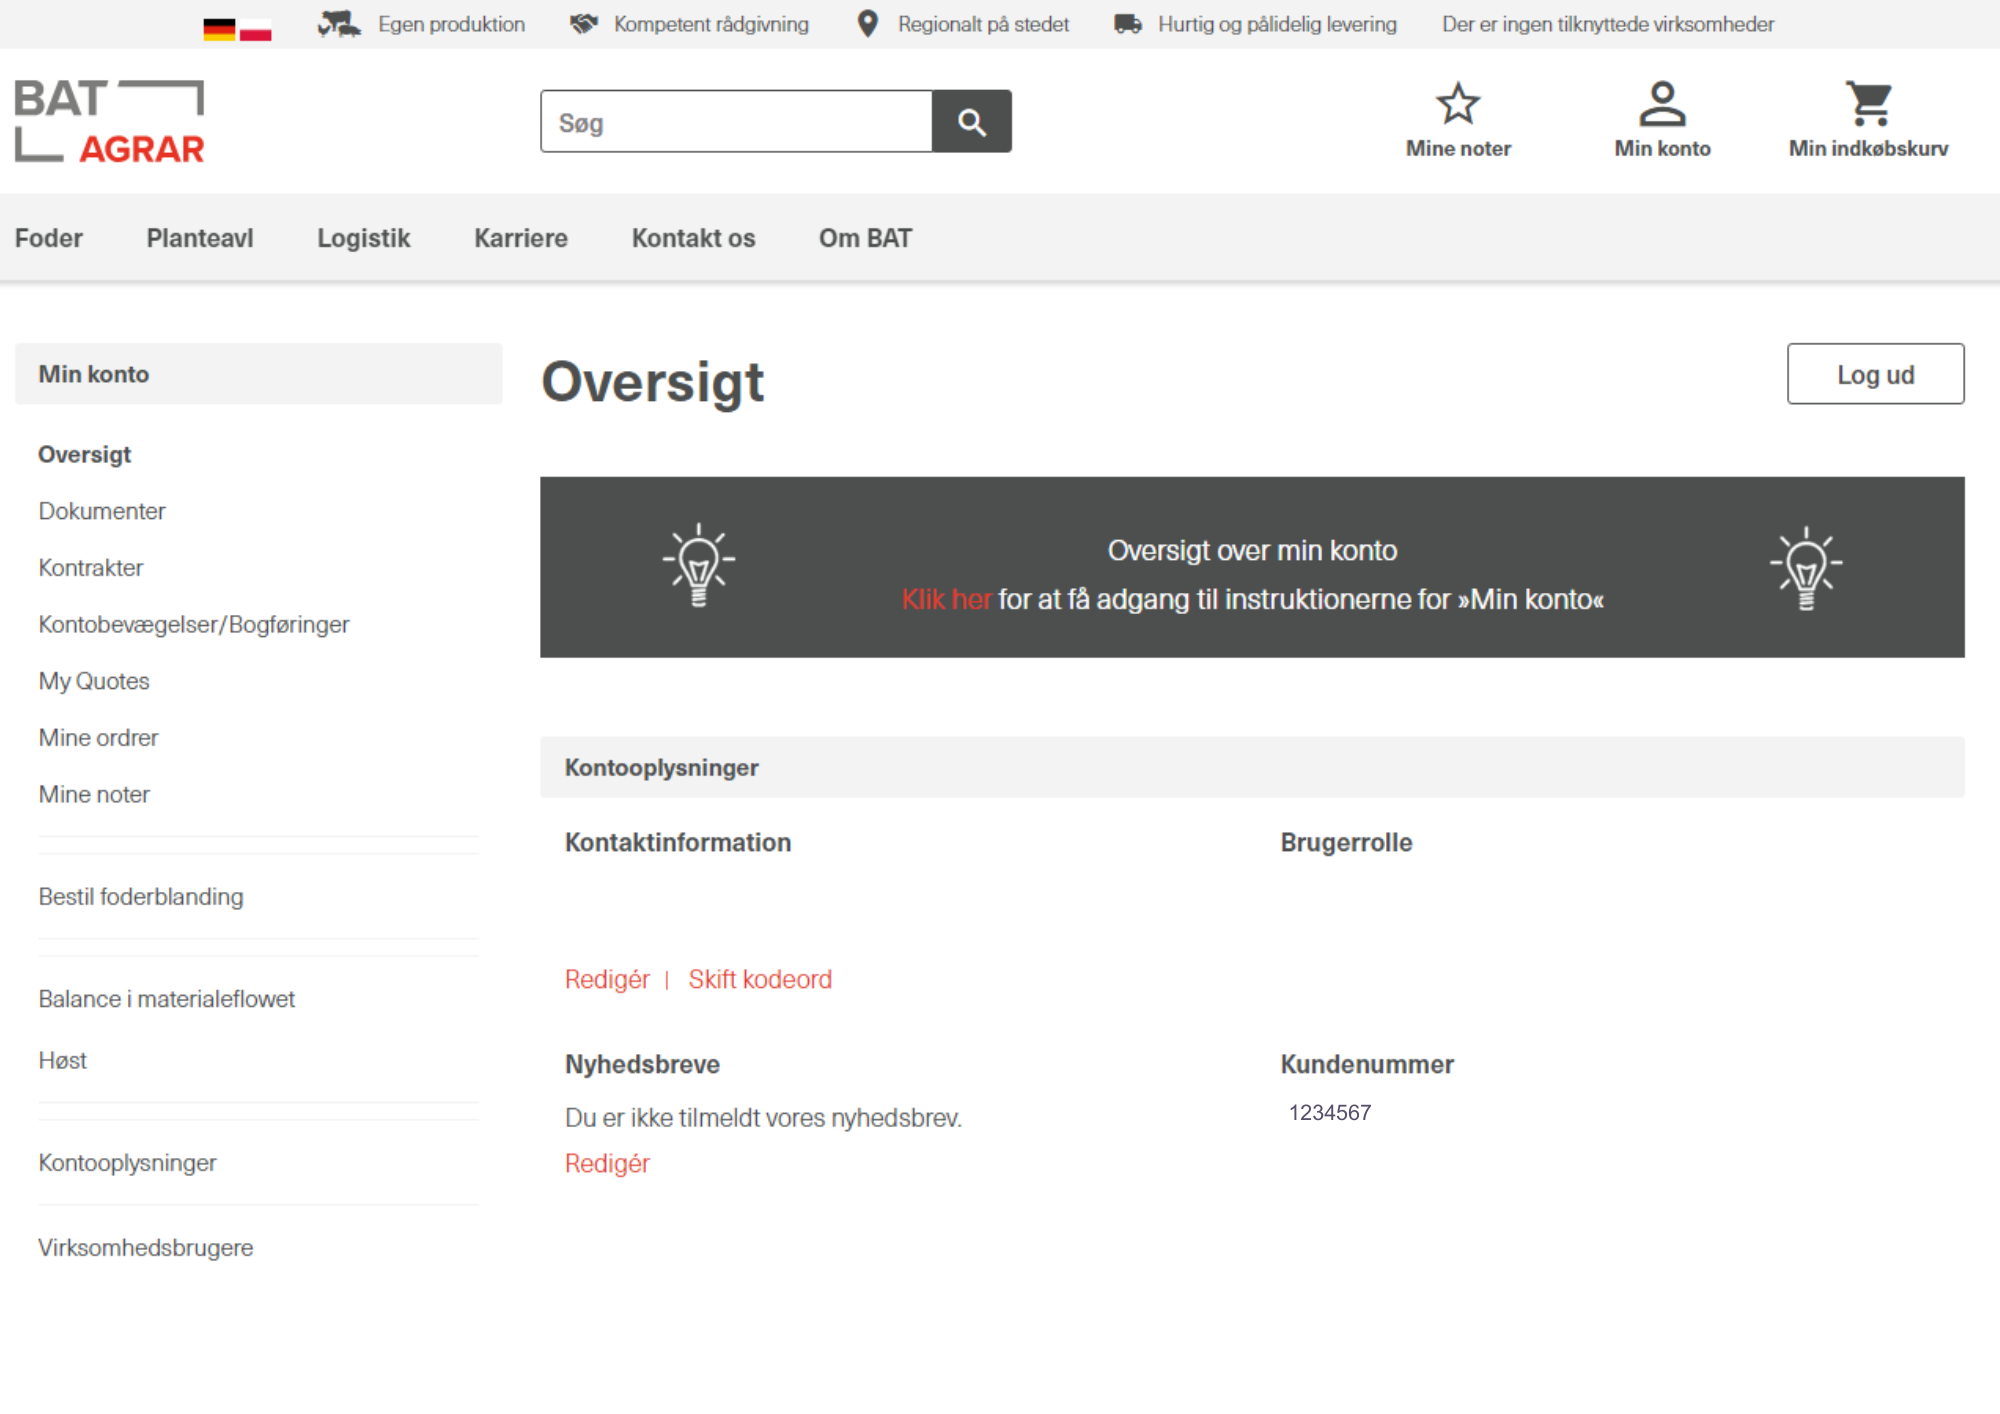Screen dimensions: 2000x1414
Task: Open Dokumenter in the sidebar
Action: 102,511
